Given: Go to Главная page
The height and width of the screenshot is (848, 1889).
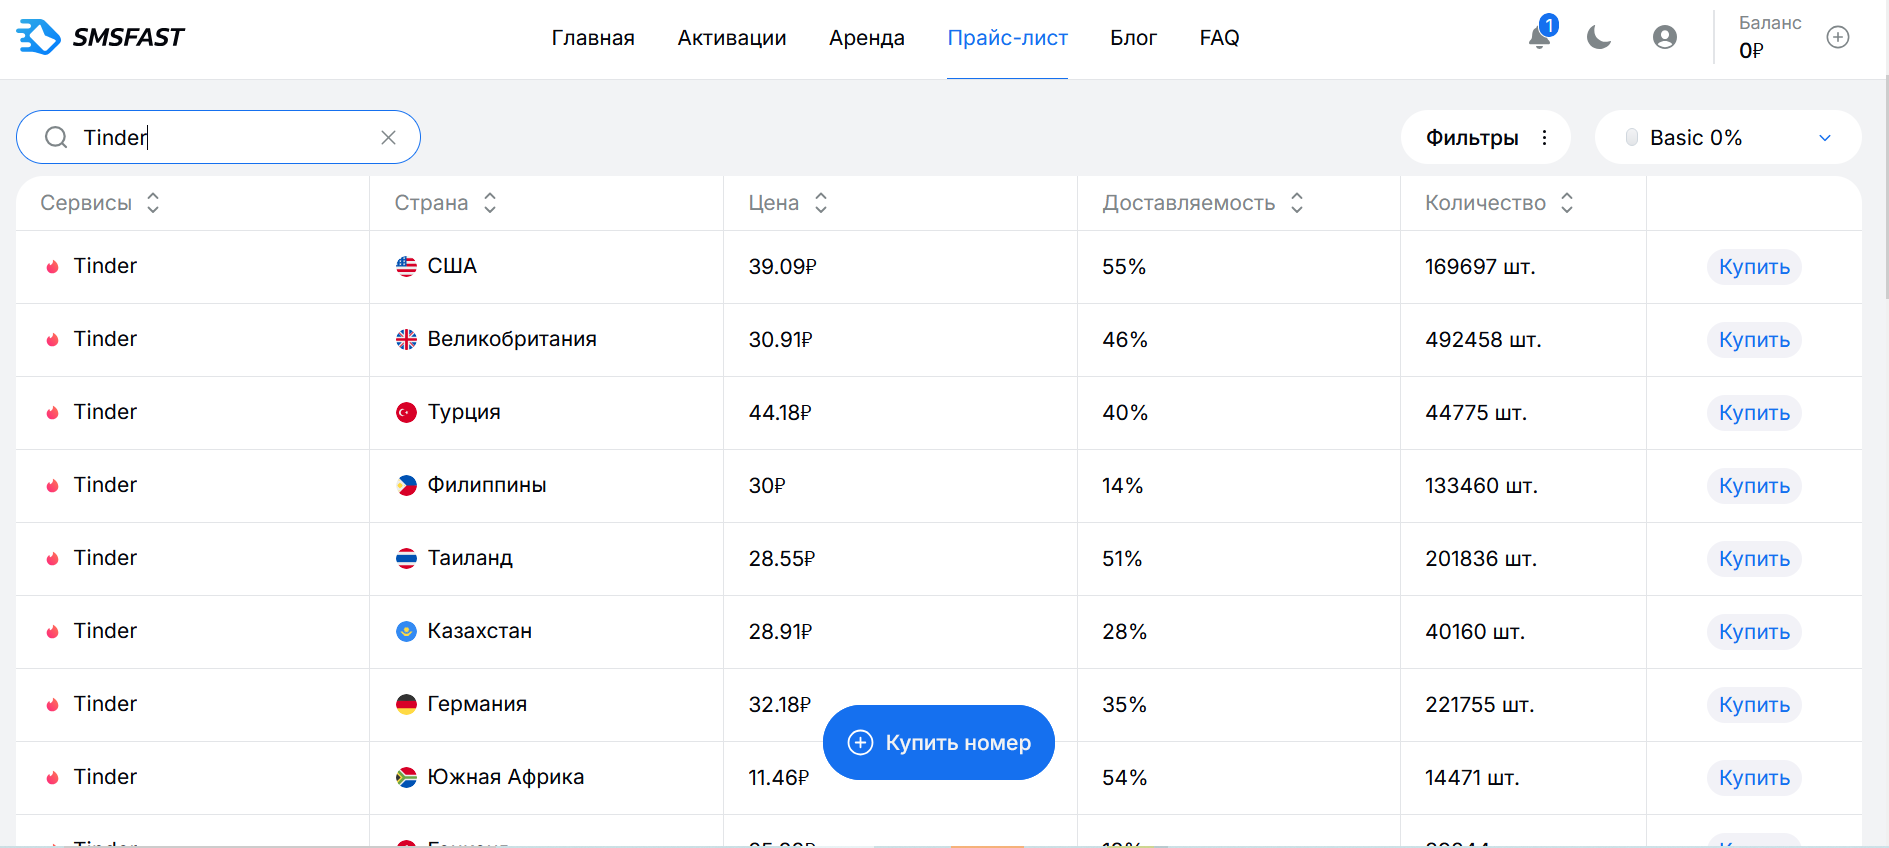Looking at the screenshot, I should tap(593, 38).
